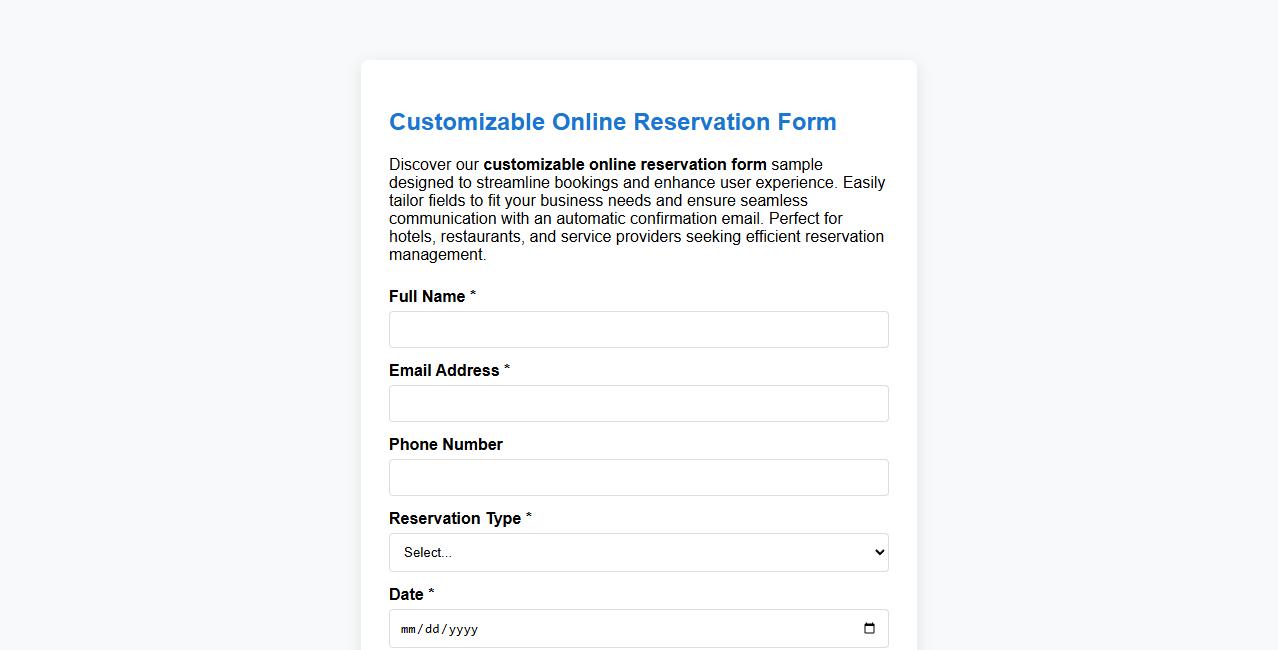The width and height of the screenshot is (1278, 650).
Task: Click the "Customizable Online Reservation Form" heading
Action: pyautogui.click(x=613, y=122)
